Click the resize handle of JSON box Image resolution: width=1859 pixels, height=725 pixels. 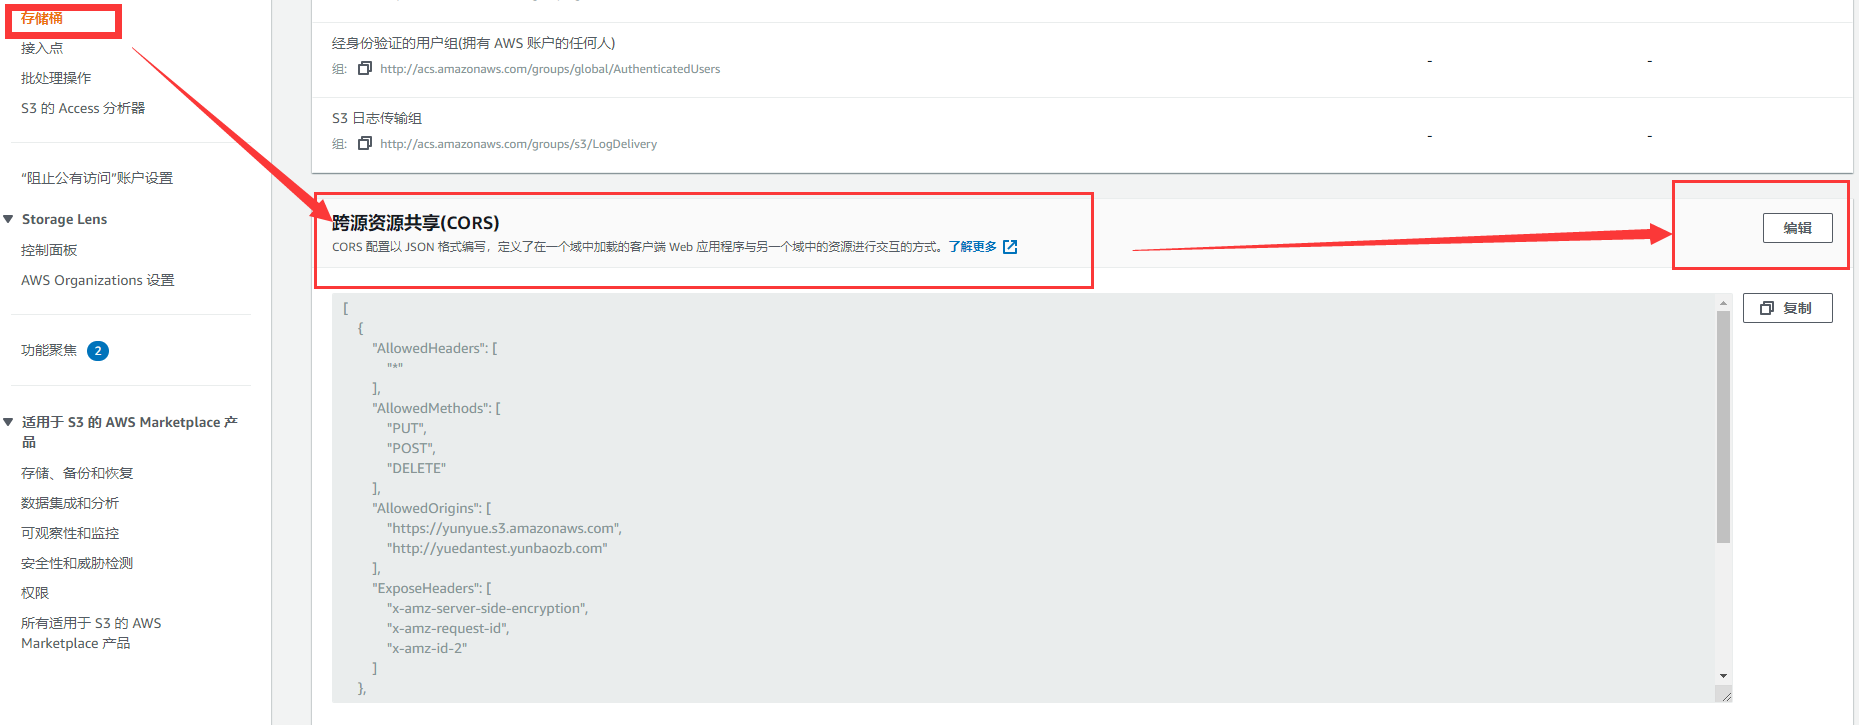(x=1725, y=696)
